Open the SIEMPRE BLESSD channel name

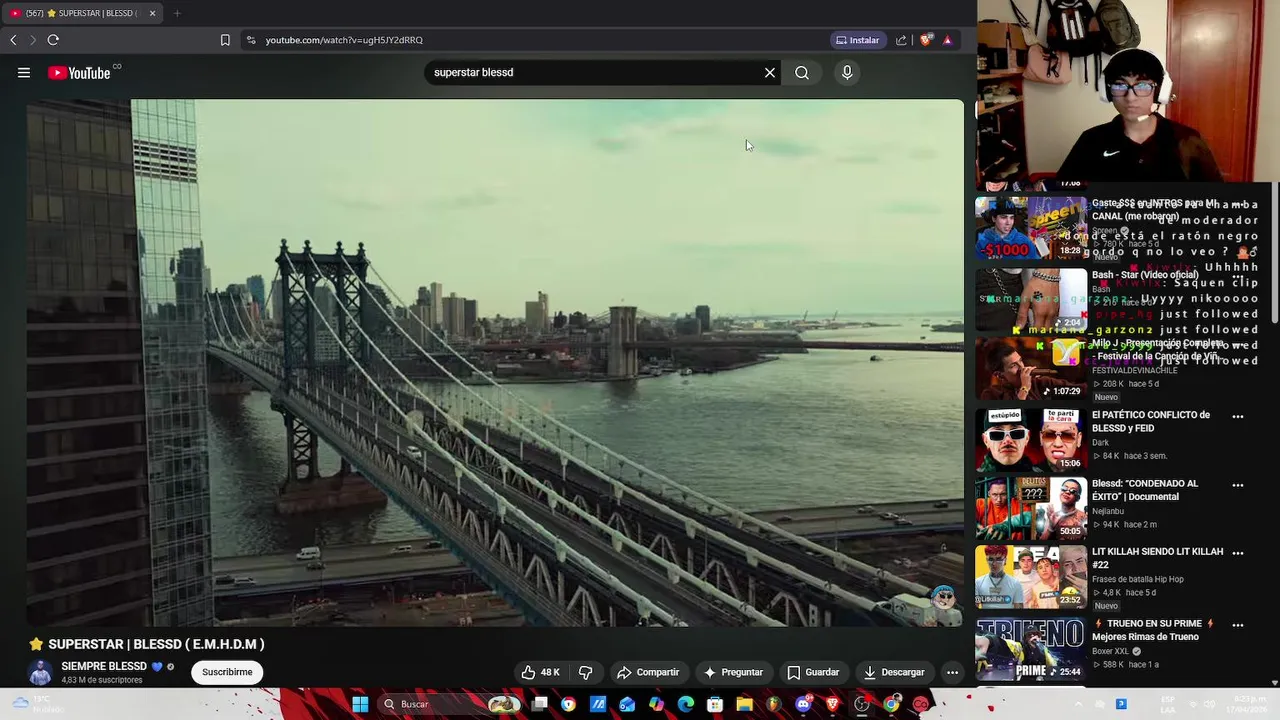pyautogui.click(x=104, y=666)
